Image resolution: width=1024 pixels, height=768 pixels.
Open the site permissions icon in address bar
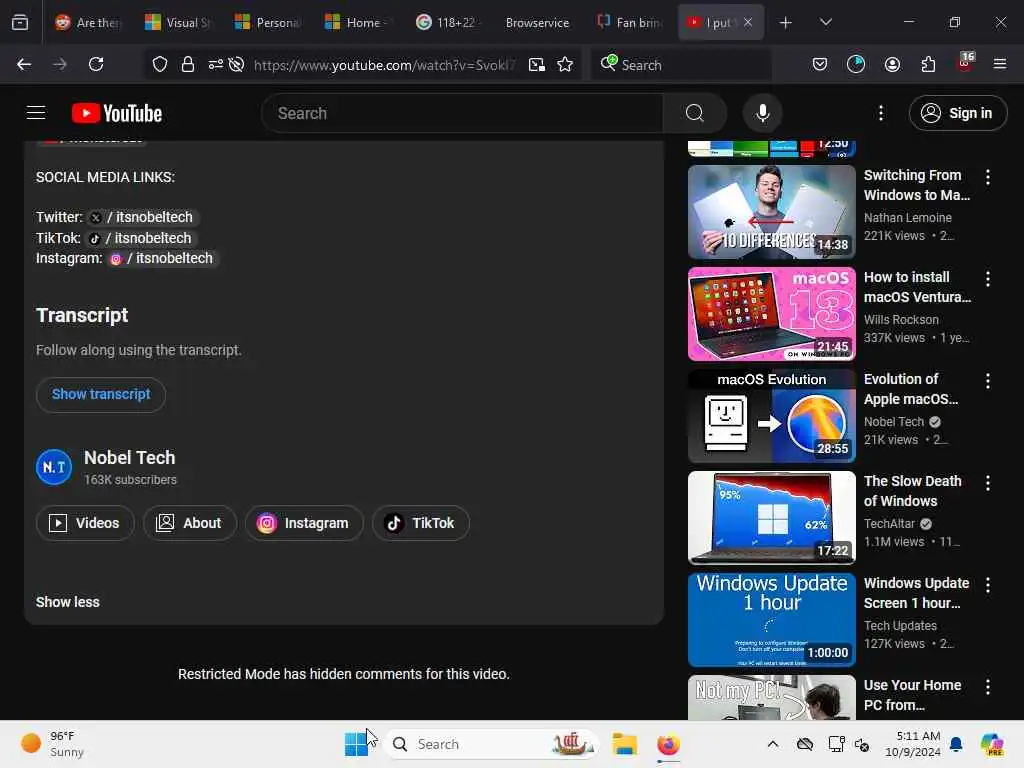(x=216, y=64)
